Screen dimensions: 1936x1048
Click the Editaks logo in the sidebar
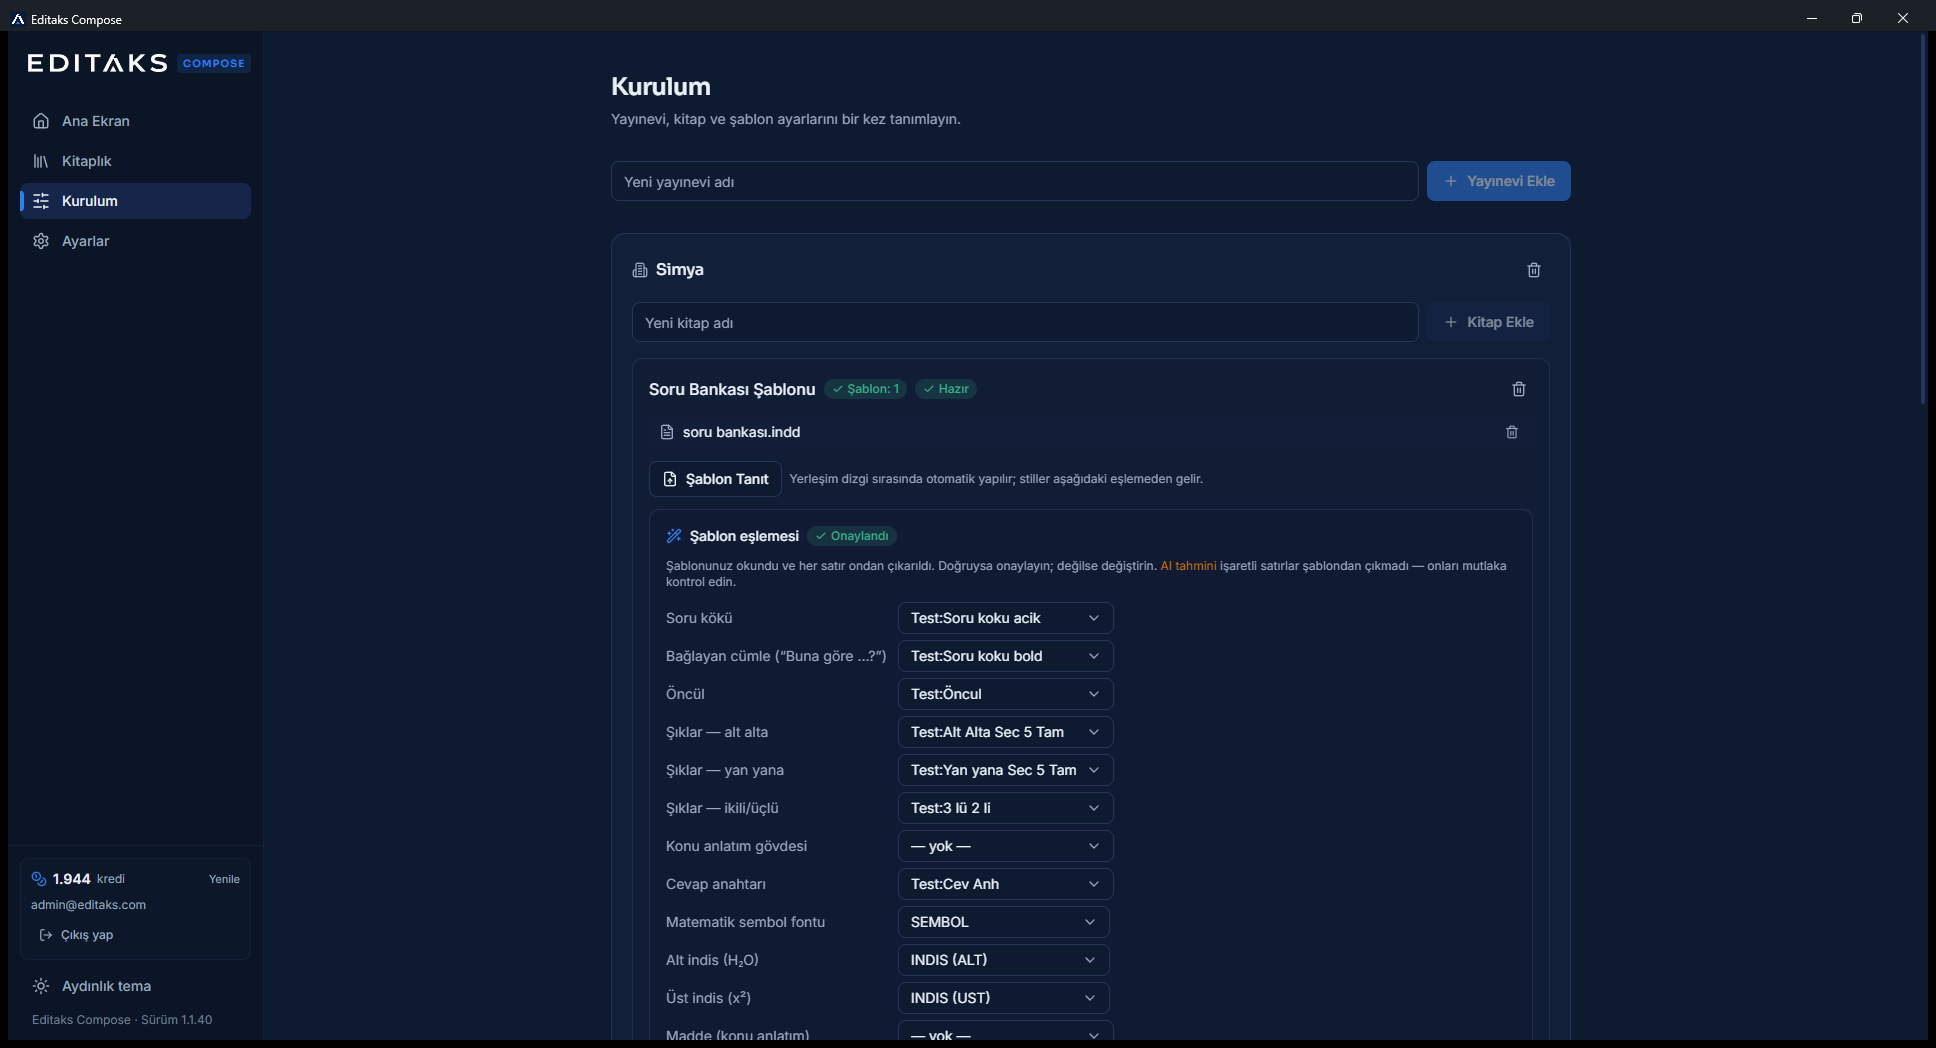coord(97,63)
